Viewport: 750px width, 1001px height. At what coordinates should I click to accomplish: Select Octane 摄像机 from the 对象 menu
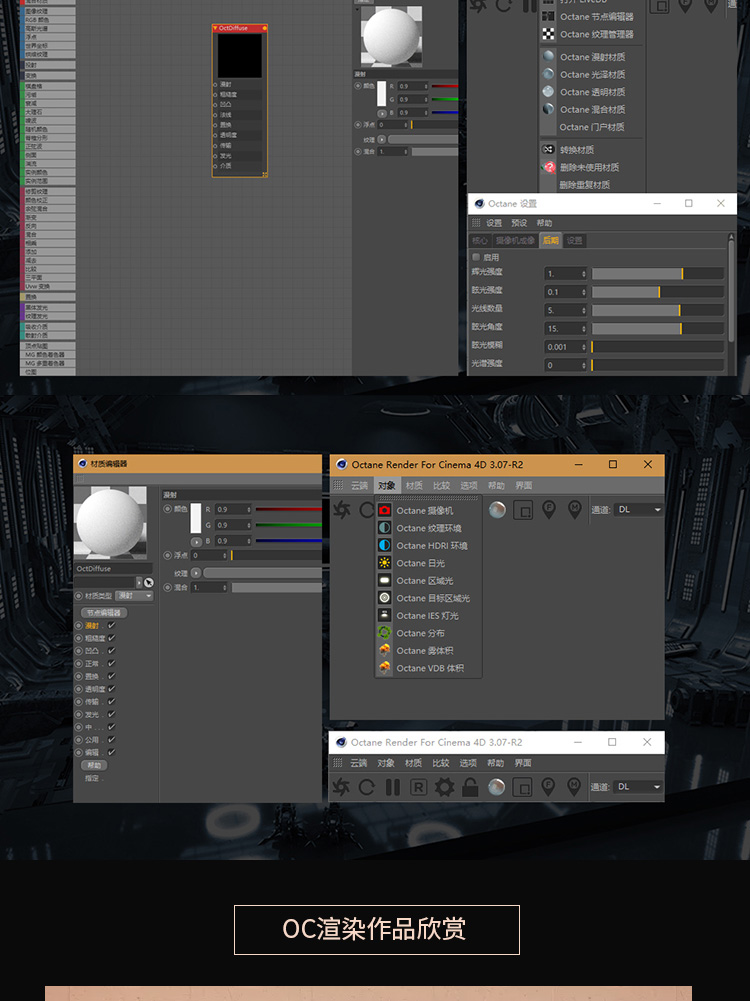(x=428, y=511)
